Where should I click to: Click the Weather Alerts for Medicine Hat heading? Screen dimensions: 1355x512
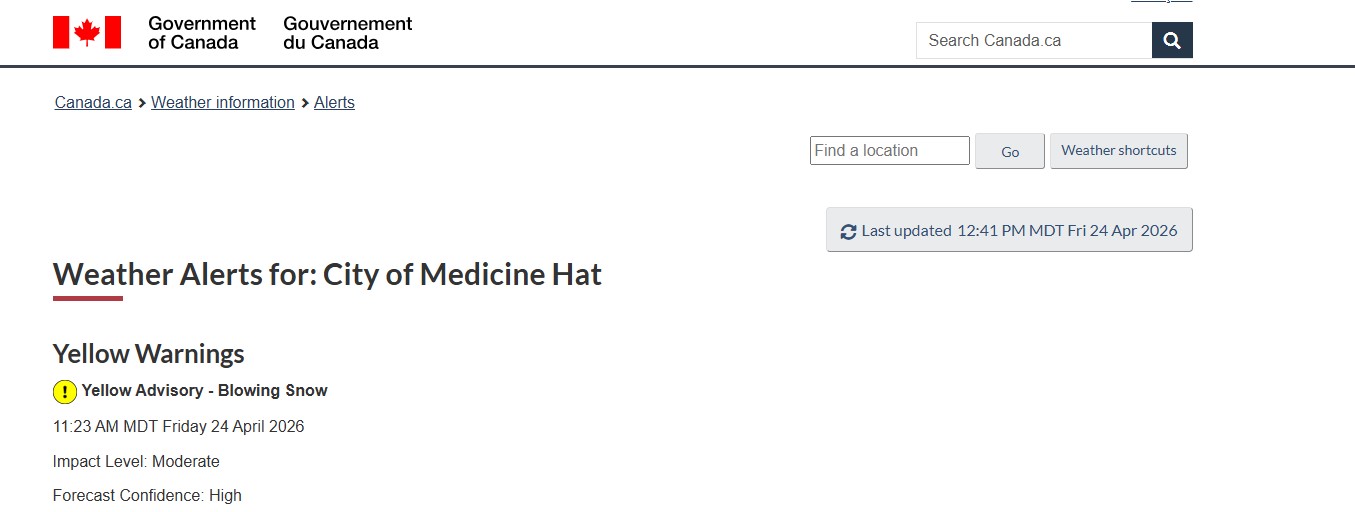pos(327,274)
